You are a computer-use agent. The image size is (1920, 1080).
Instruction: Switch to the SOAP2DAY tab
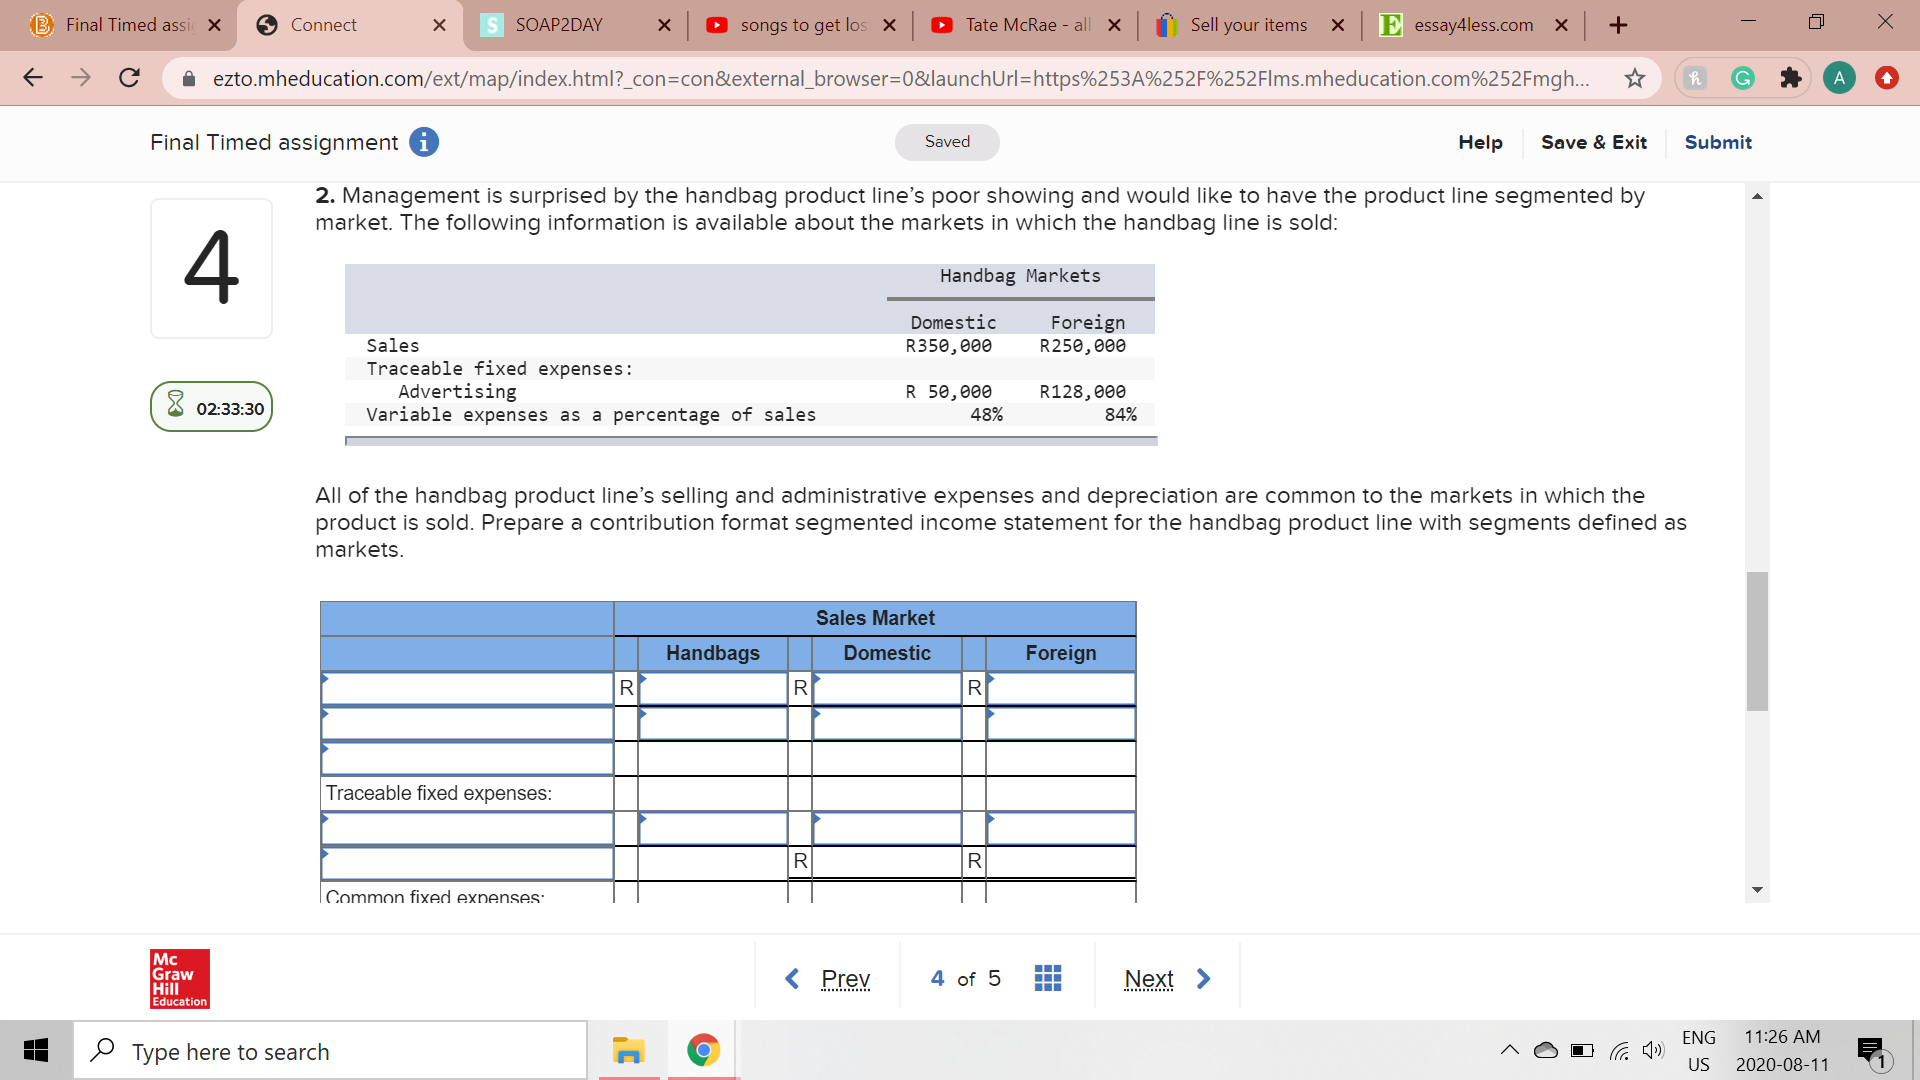[560, 25]
